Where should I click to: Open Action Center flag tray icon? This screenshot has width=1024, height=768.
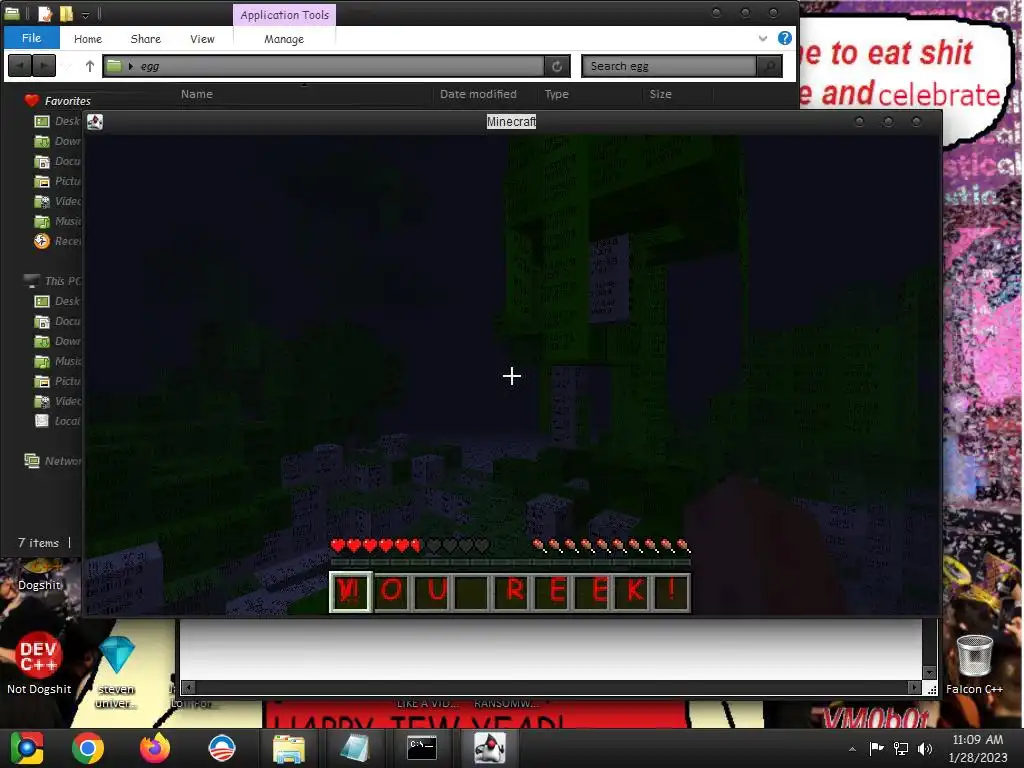tap(876, 748)
